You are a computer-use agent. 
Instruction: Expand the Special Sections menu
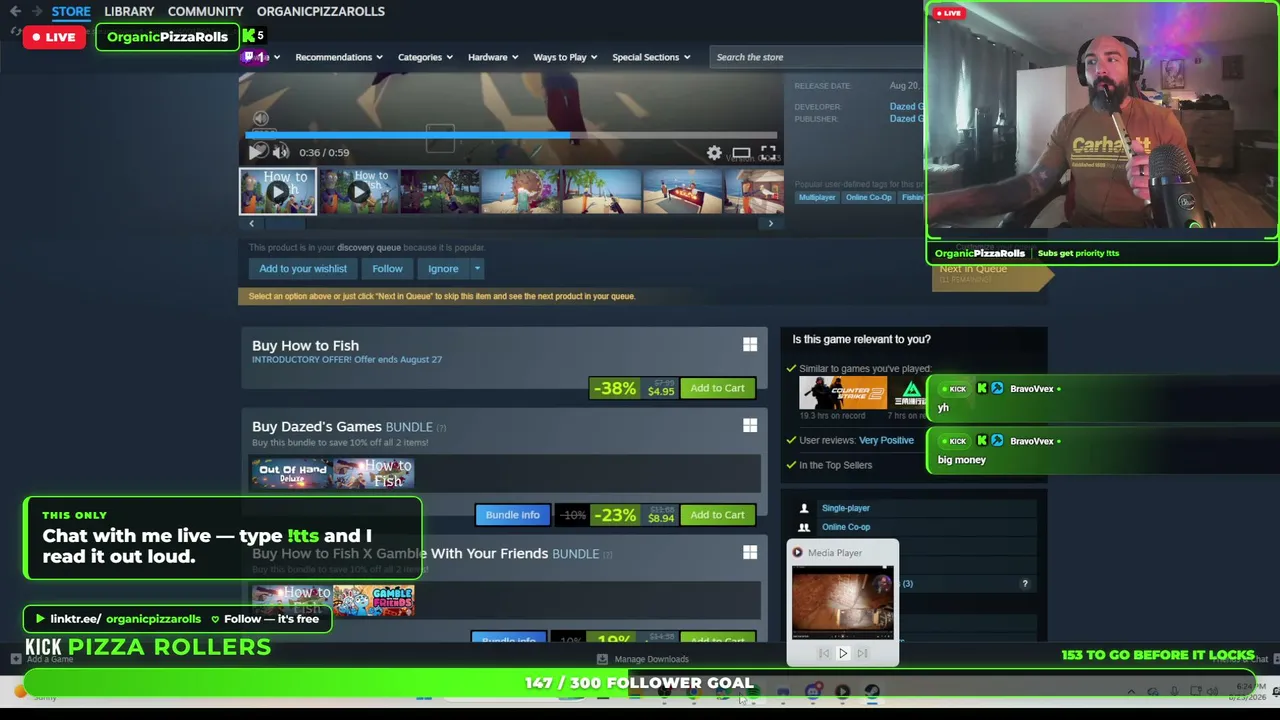[x=651, y=57]
